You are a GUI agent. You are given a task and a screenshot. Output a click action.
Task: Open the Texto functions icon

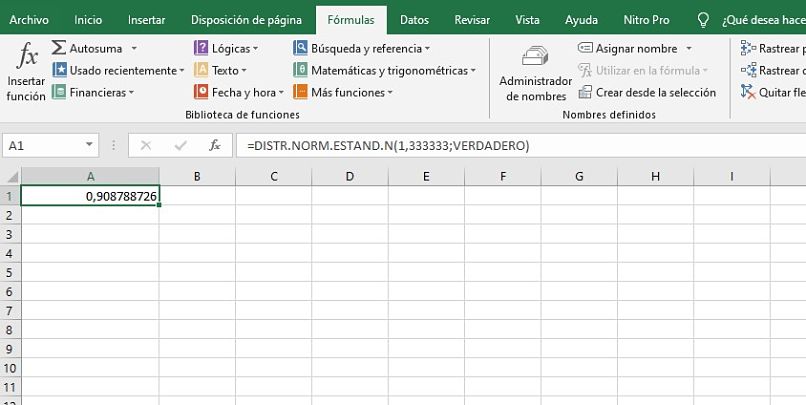[x=202, y=70]
